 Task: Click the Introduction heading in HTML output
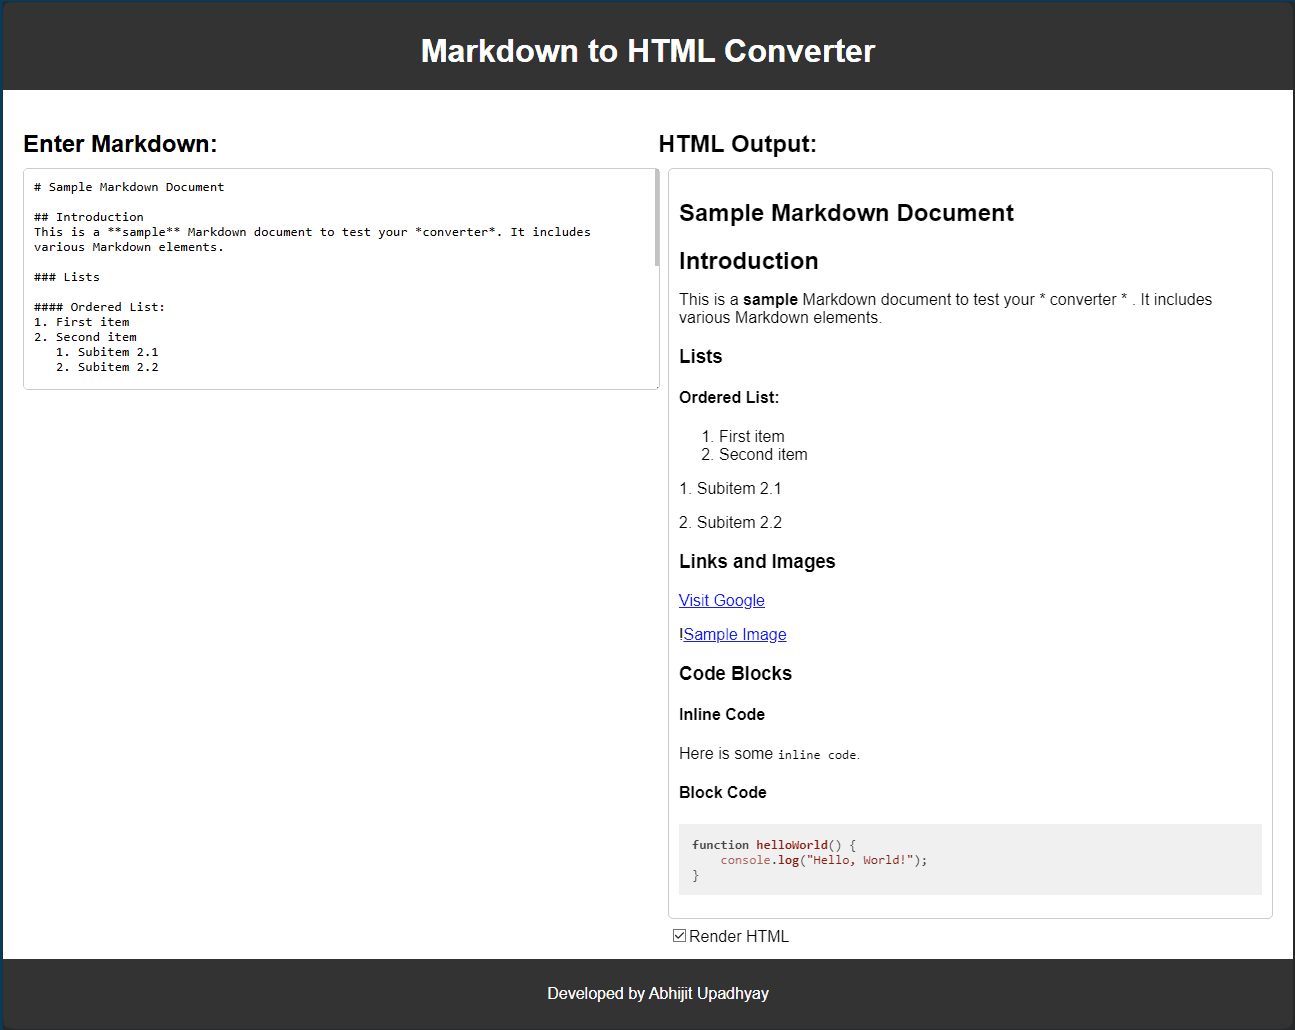click(x=748, y=261)
